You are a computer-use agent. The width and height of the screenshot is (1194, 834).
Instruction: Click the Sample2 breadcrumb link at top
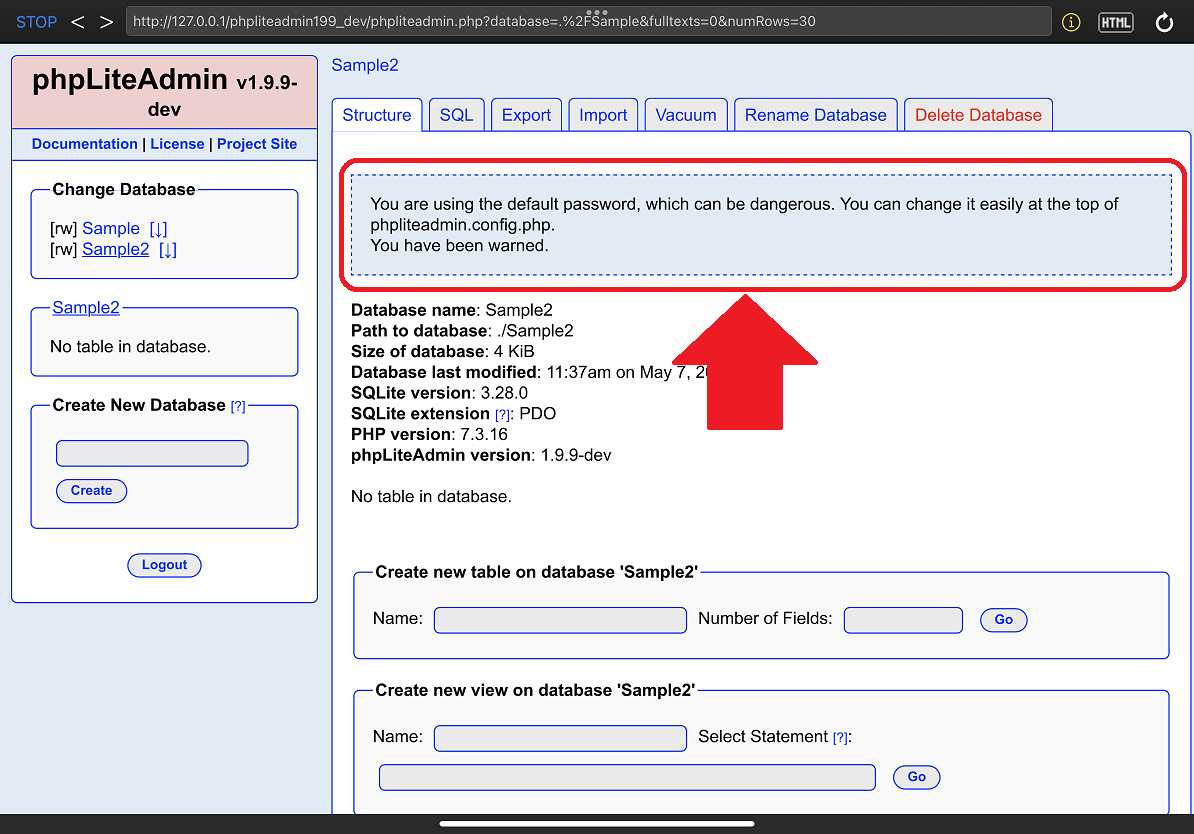coord(365,66)
